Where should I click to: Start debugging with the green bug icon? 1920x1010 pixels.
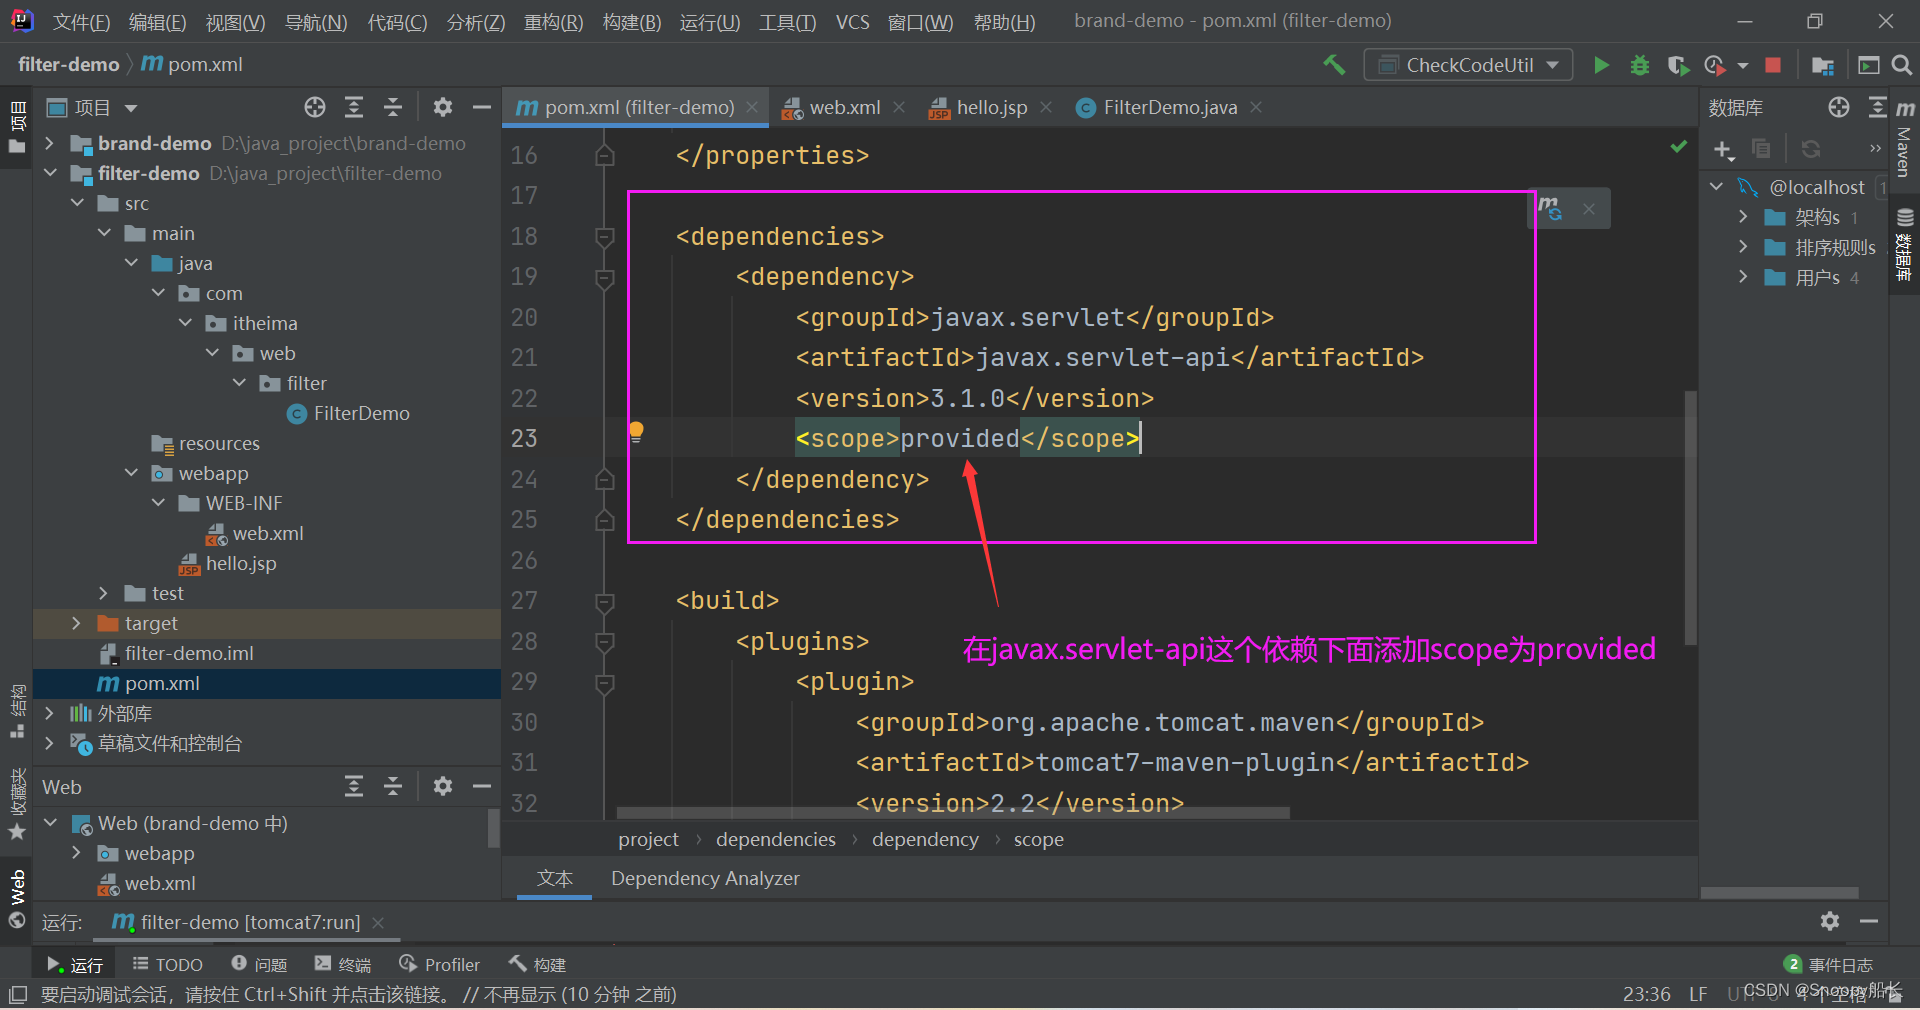tap(1640, 65)
